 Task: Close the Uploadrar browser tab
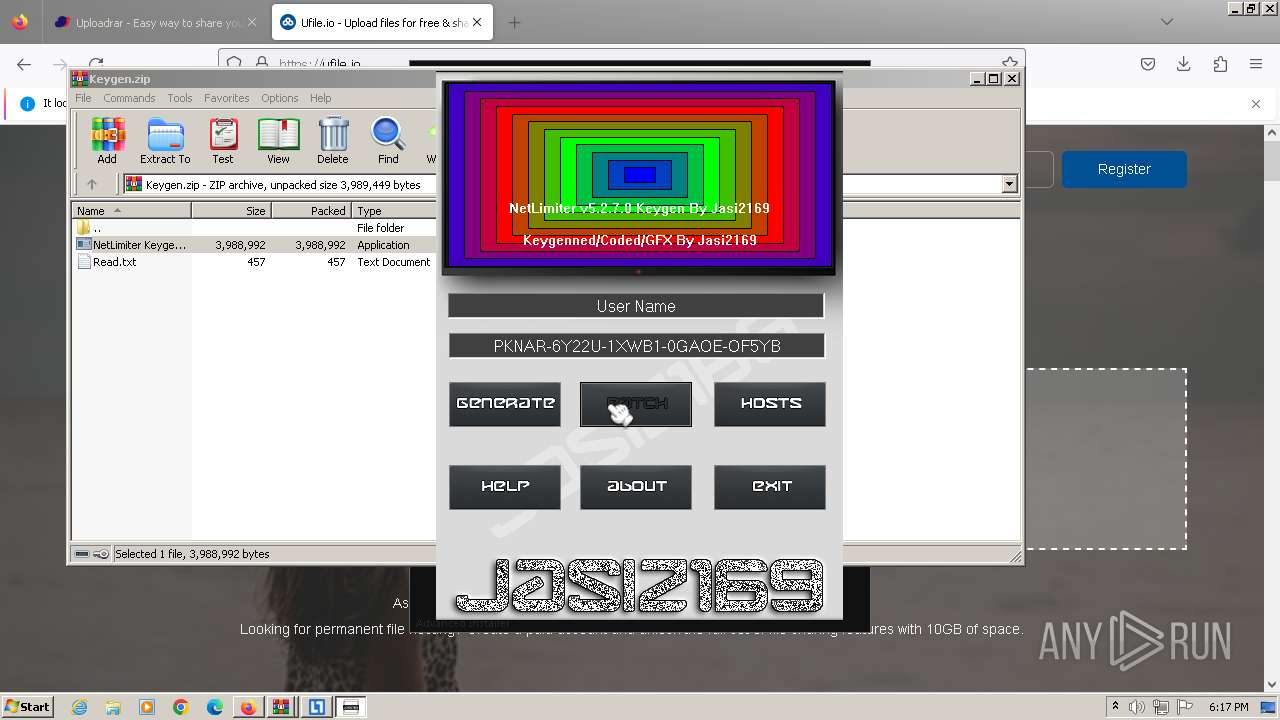pyautogui.click(x=251, y=22)
